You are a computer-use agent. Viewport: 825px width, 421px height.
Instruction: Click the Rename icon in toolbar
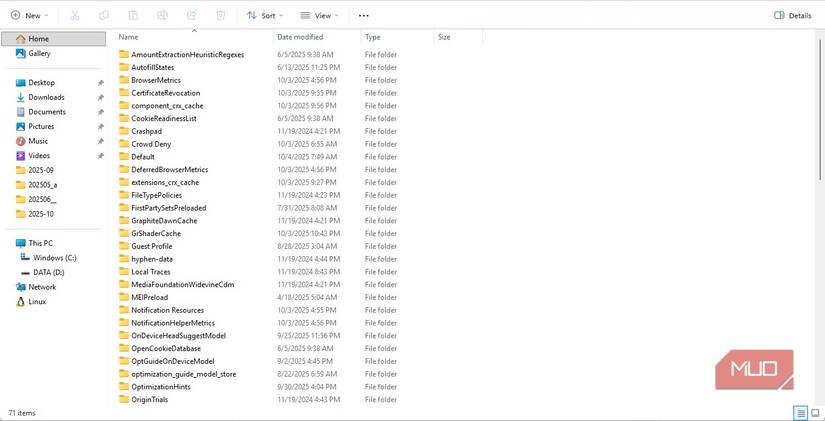pos(163,16)
